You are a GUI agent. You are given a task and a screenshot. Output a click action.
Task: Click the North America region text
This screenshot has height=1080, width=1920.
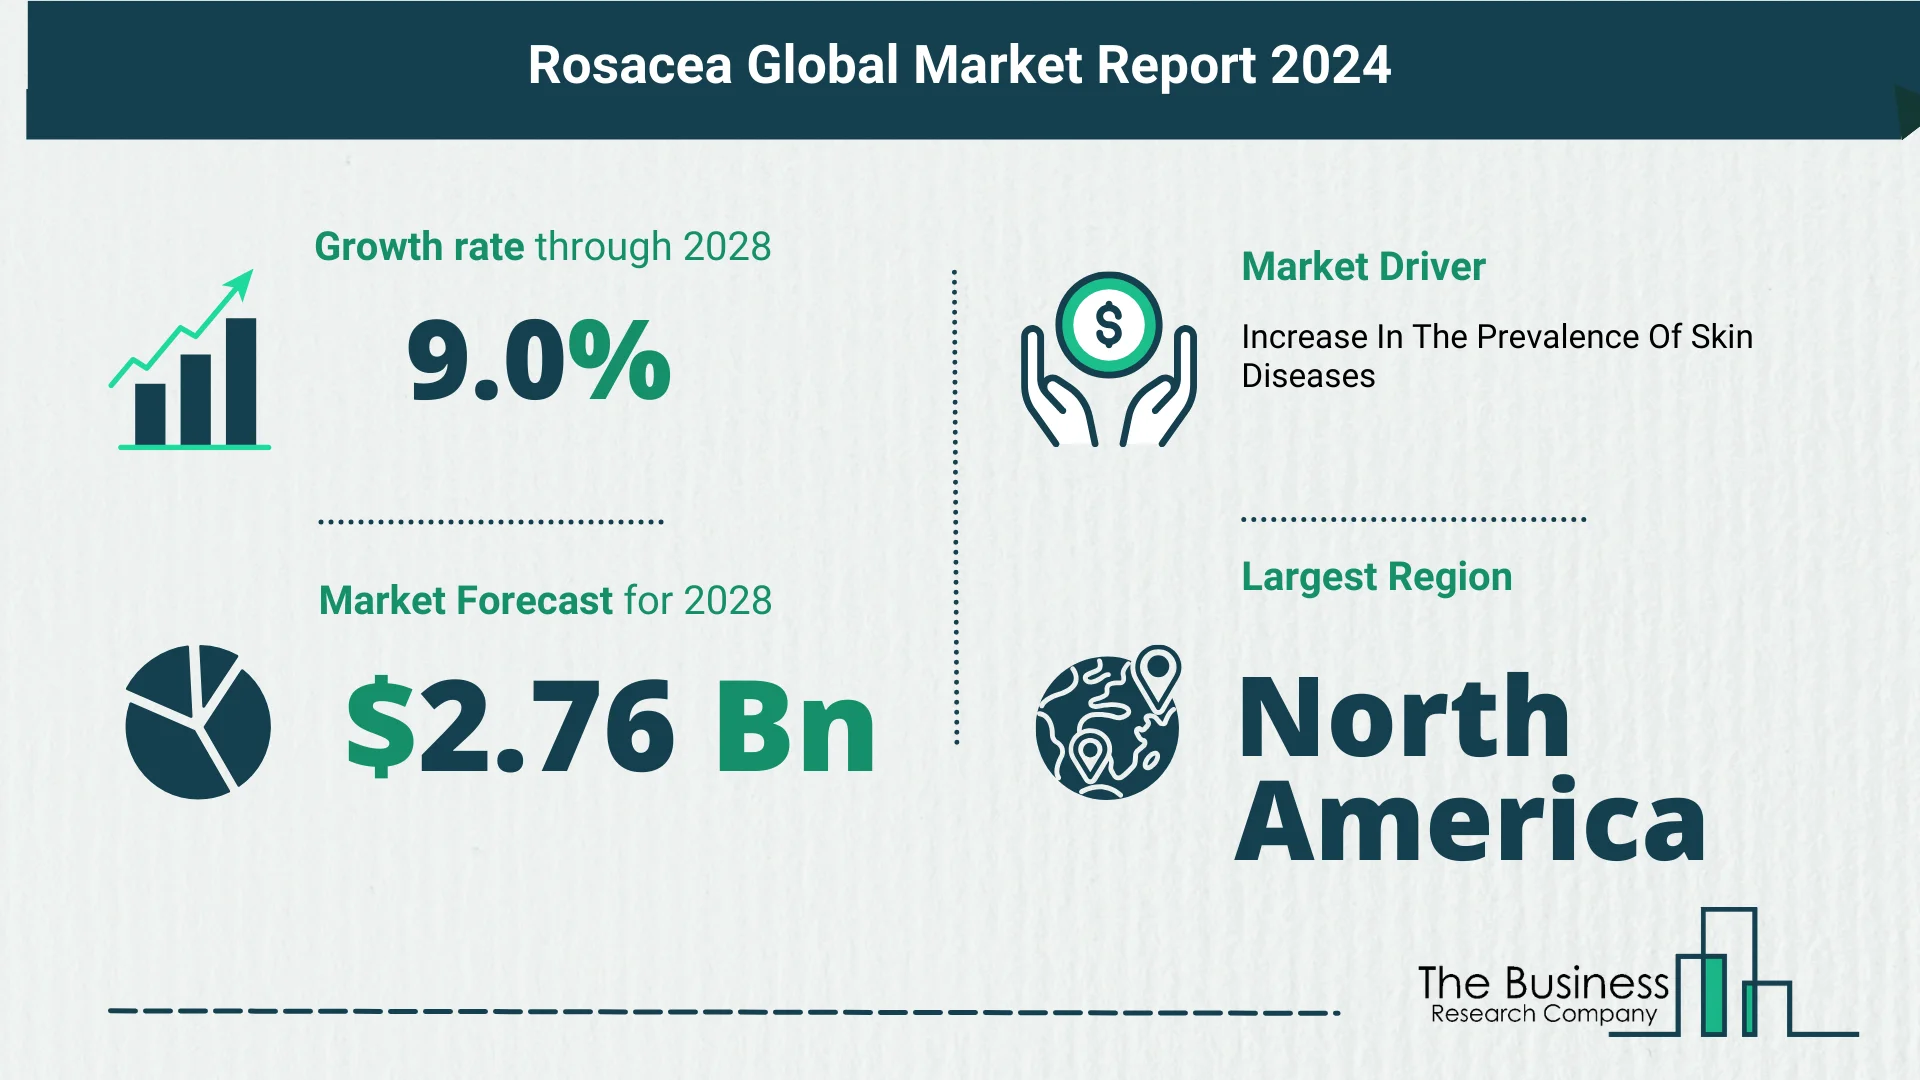point(1470,767)
